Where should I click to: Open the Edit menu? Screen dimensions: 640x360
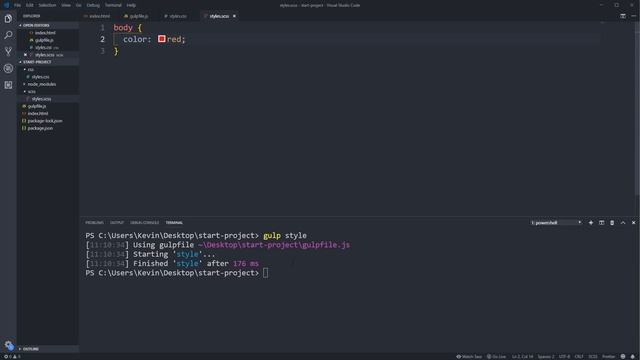click(x=29, y=5)
